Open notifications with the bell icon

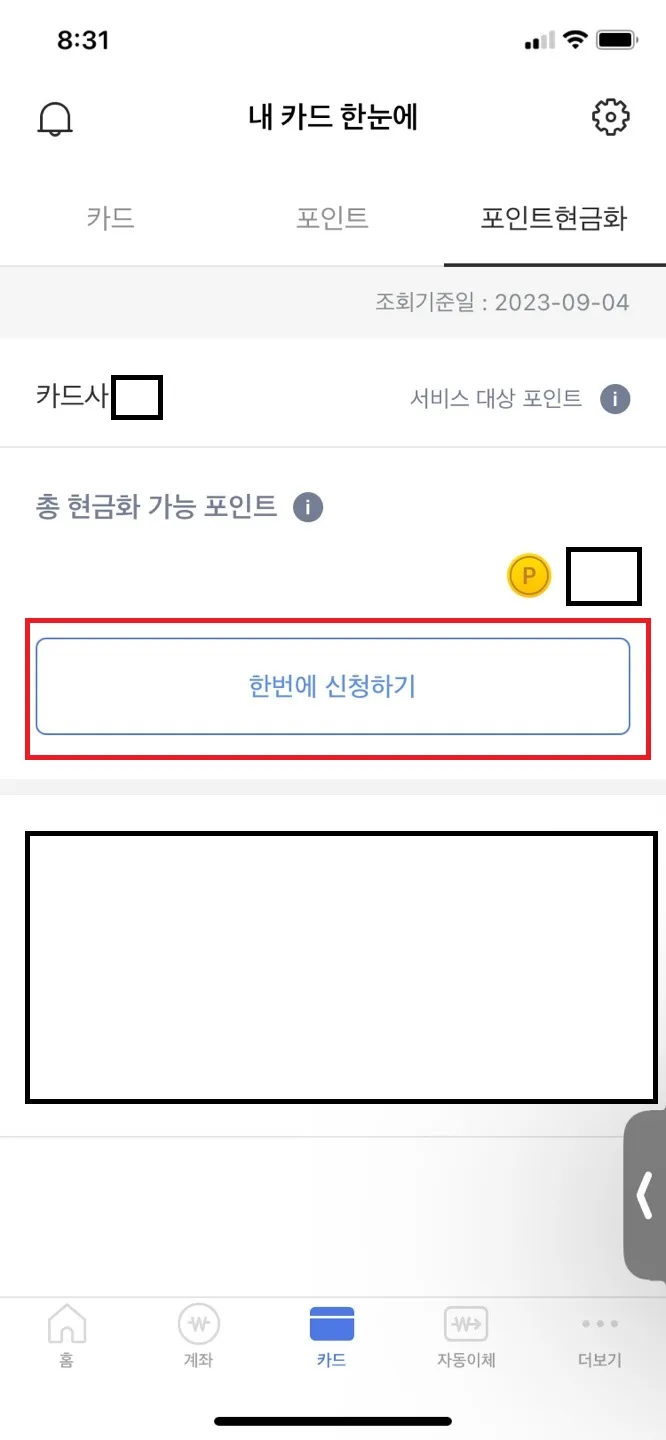tap(56, 118)
